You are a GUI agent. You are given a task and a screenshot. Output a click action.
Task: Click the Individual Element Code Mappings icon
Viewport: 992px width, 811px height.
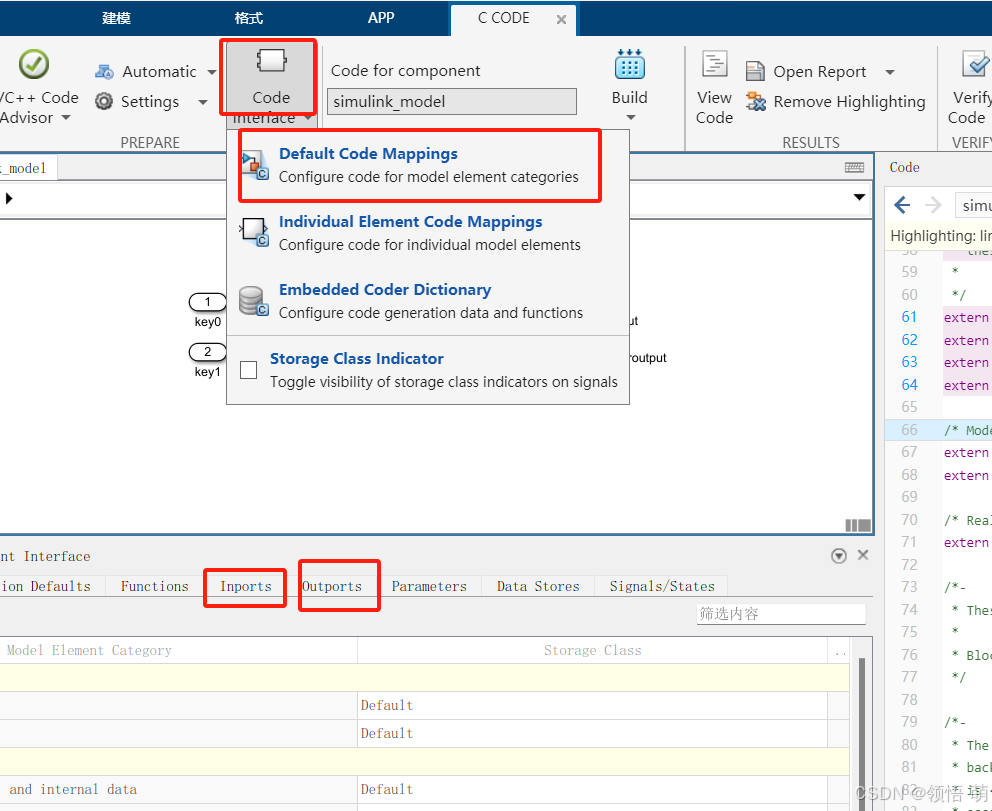[254, 233]
